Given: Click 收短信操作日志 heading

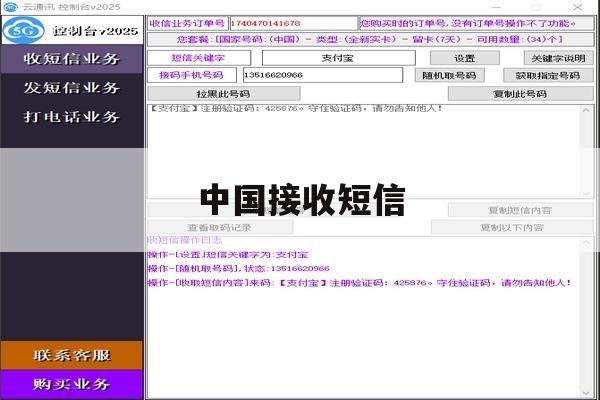Looking at the screenshot, I should 185,240.
